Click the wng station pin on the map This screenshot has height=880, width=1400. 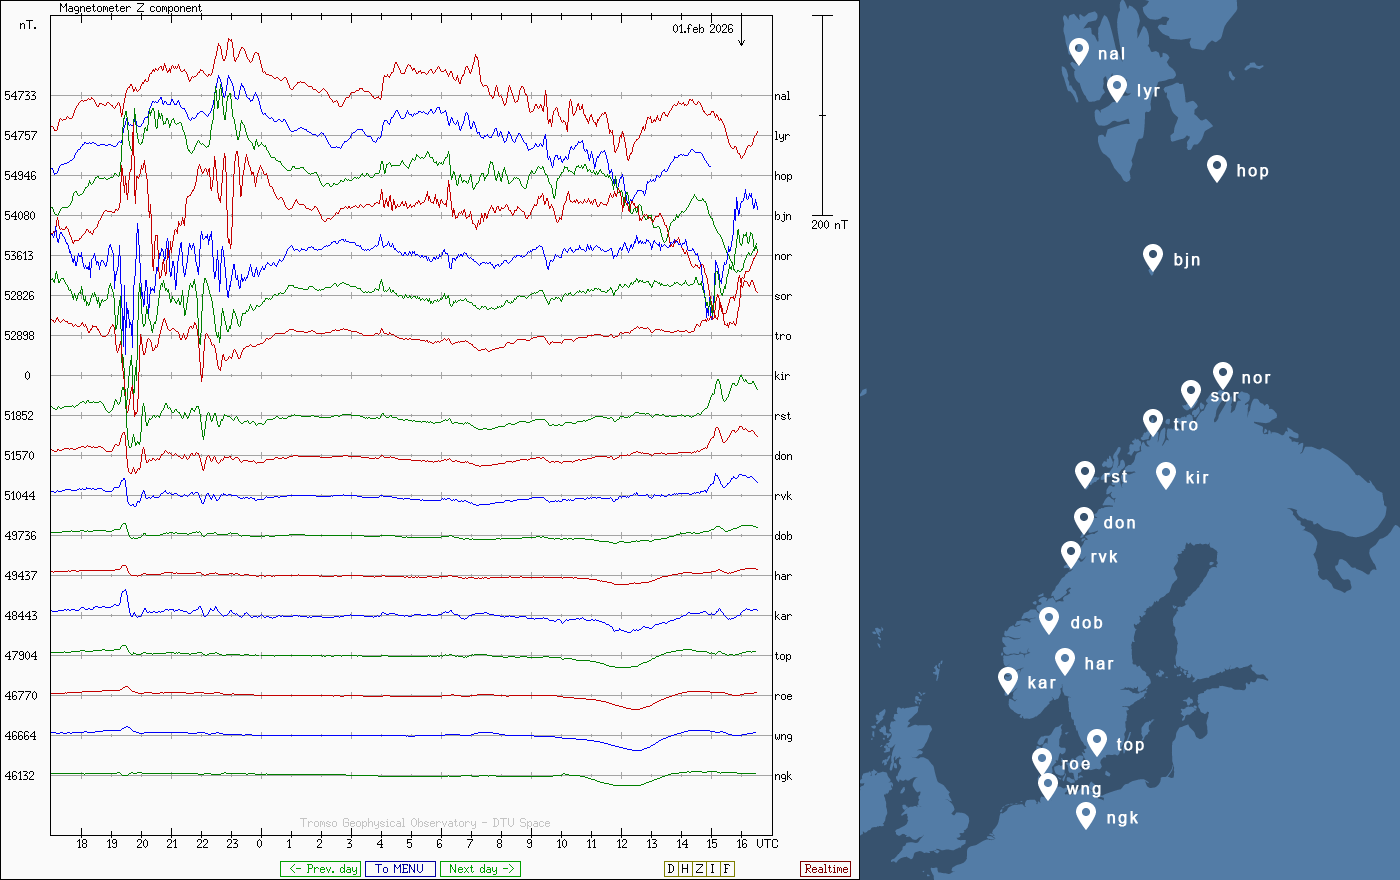pos(1047,786)
